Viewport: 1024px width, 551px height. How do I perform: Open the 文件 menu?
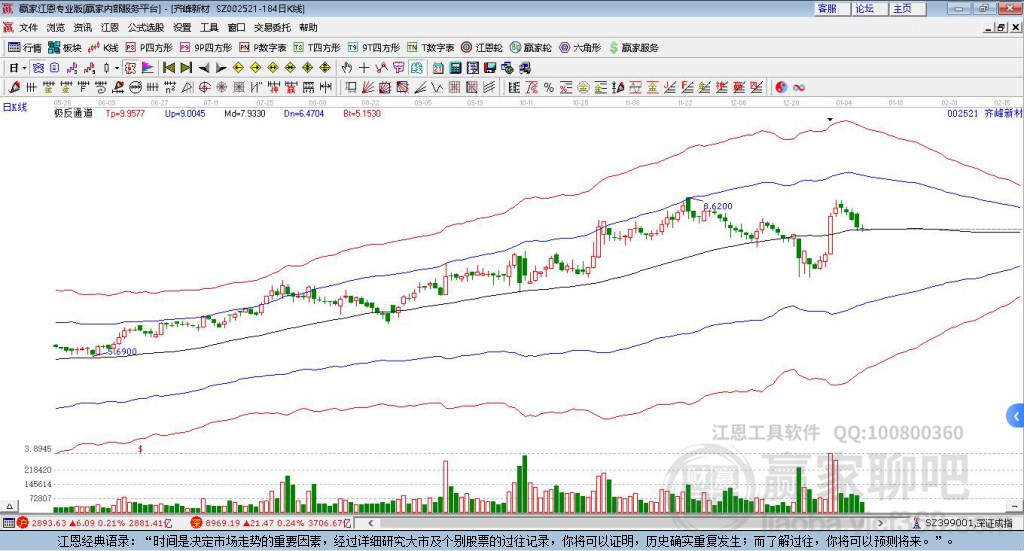pos(29,27)
